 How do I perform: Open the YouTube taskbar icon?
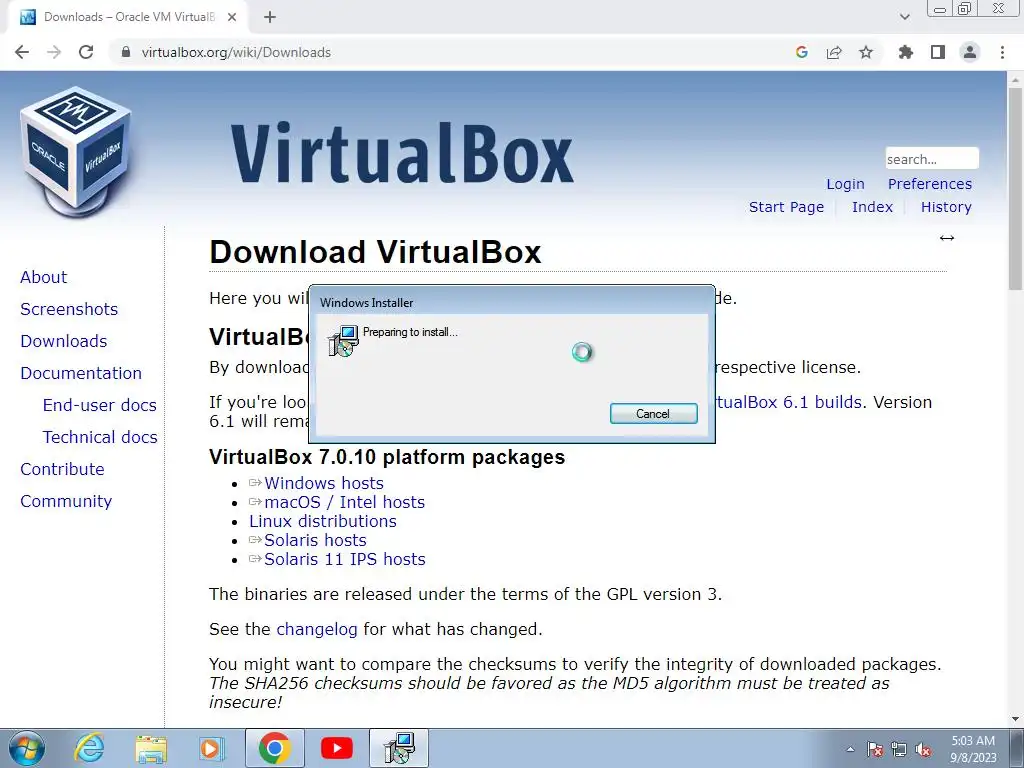click(x=337, y=748)
